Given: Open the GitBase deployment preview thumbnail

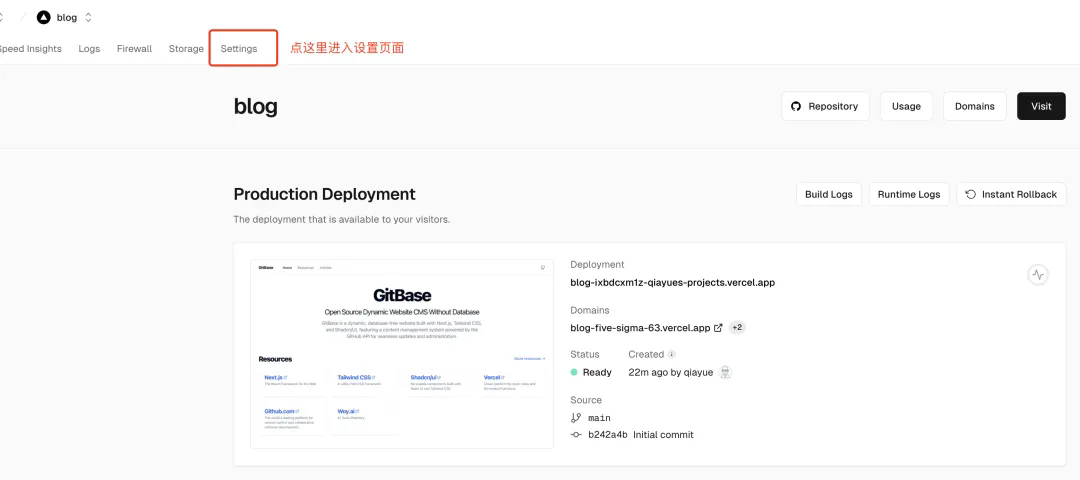Looking at the screenshot, I should pyautogui.click(x=402, y=354).
